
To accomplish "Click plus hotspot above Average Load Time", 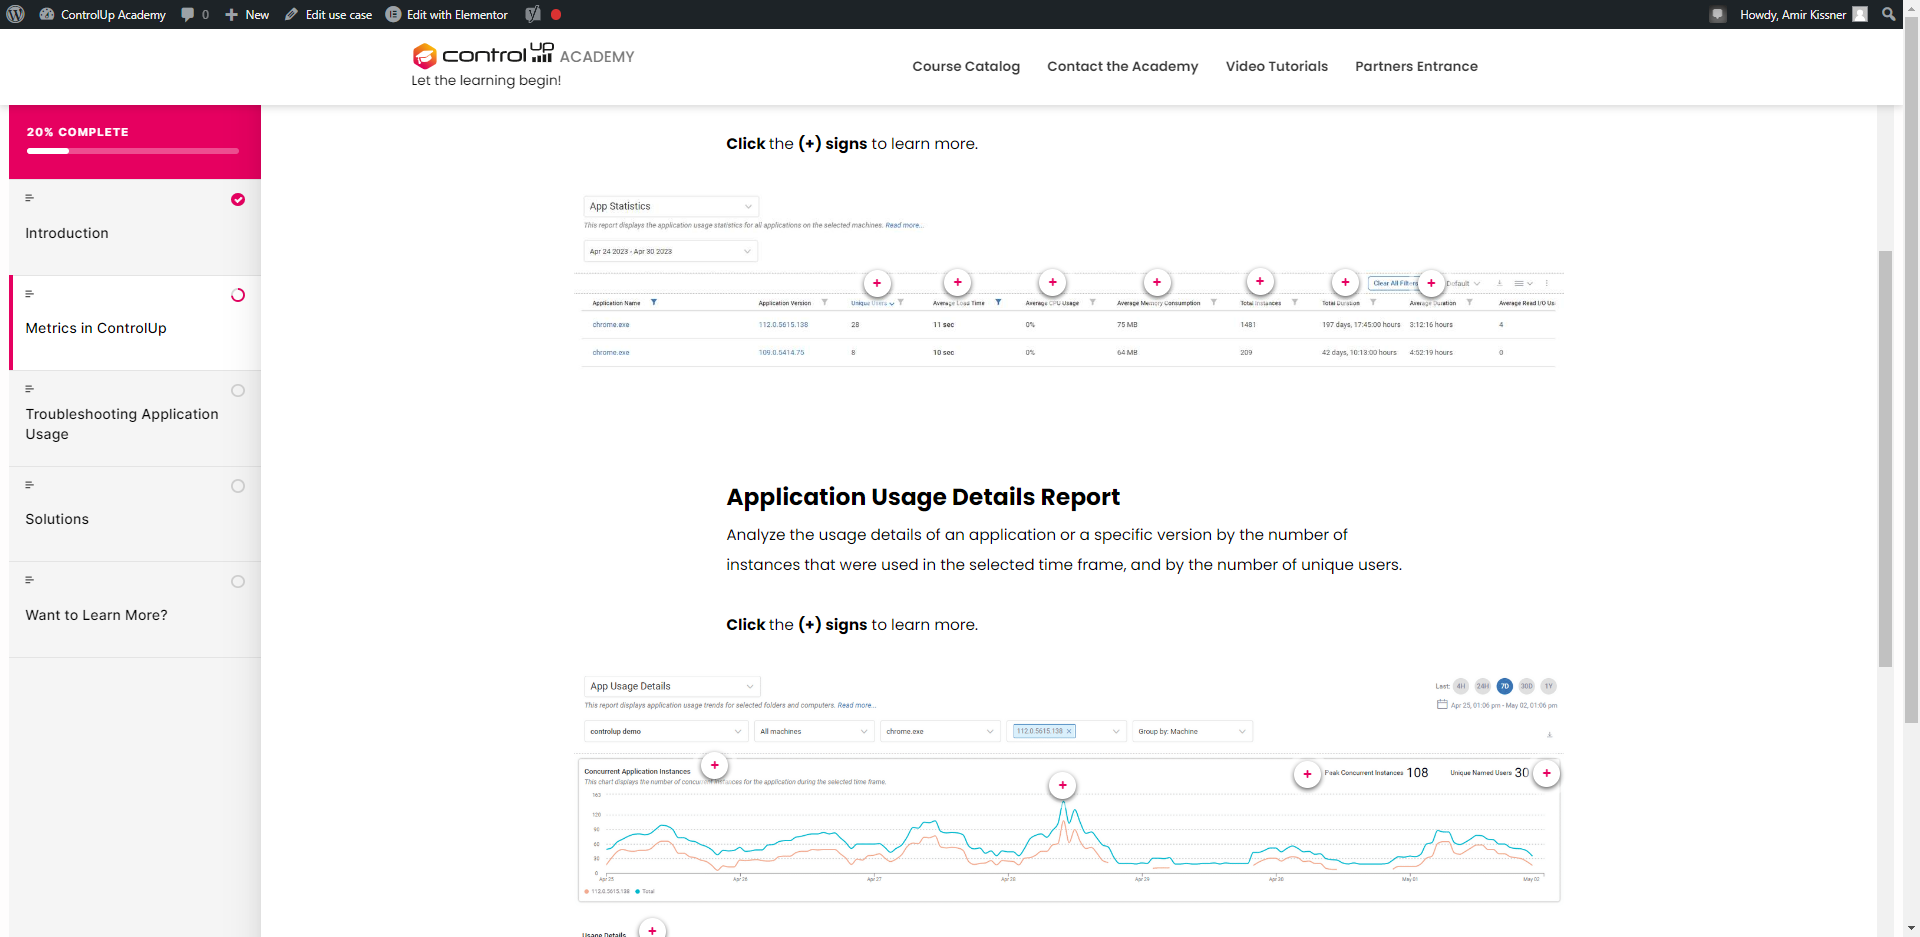I will point(958,282).
